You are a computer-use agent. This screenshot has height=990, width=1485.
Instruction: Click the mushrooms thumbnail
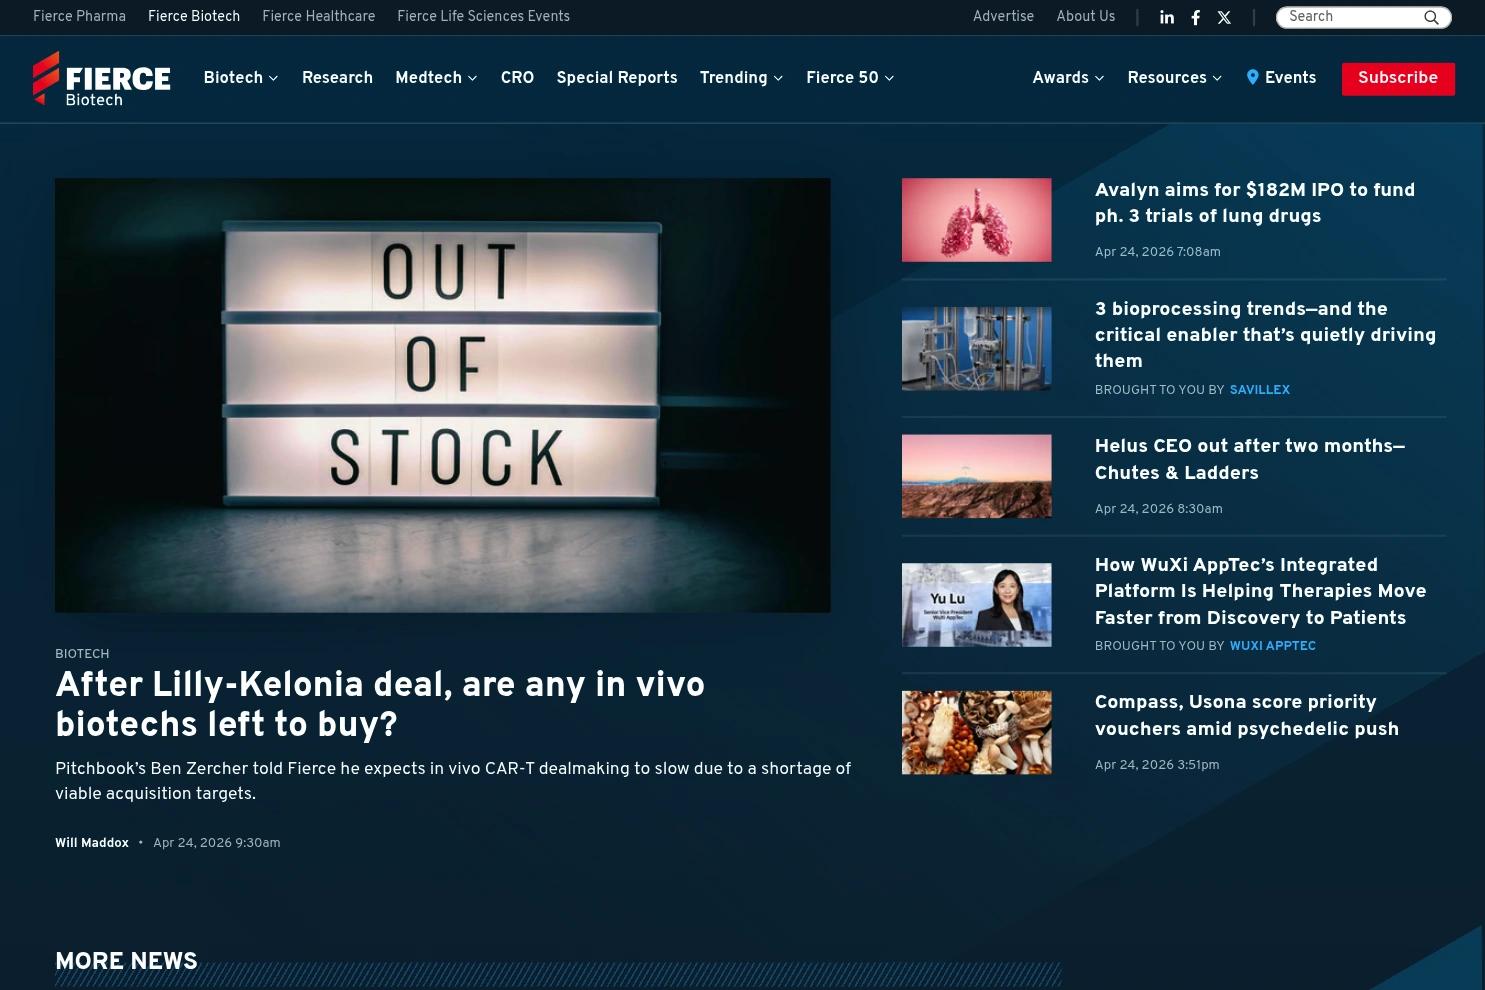[976, 732]
